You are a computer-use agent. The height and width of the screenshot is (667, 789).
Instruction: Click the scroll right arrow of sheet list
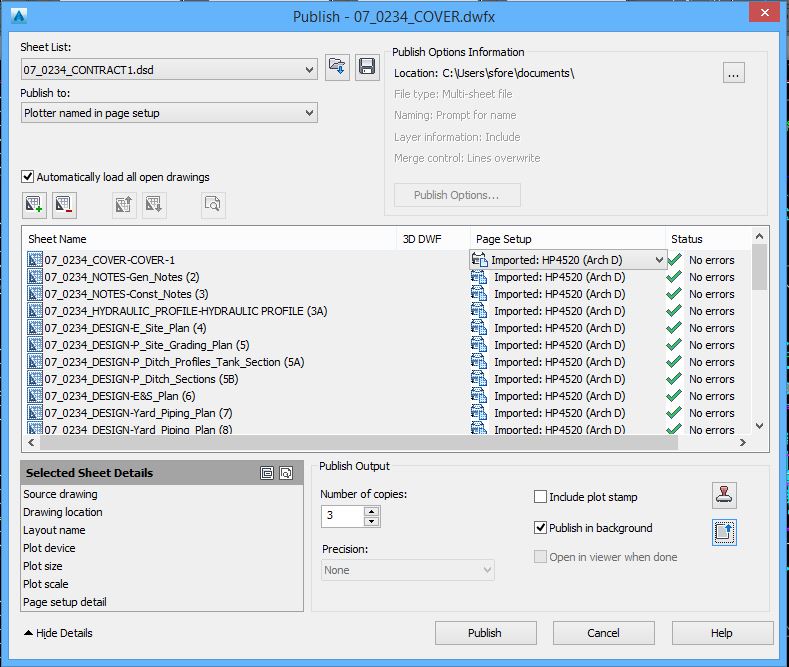coord(743,443)
